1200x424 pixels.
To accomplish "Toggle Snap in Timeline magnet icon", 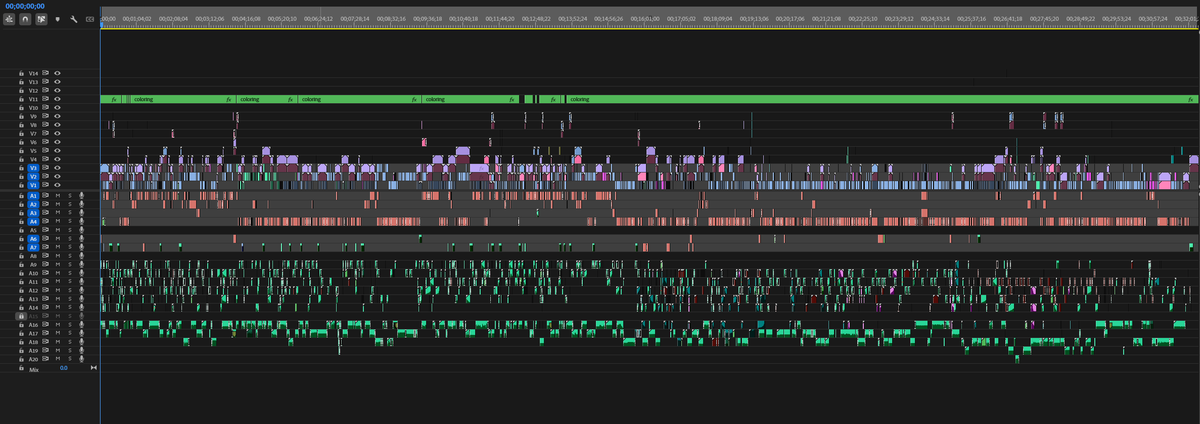I will 25,18.
